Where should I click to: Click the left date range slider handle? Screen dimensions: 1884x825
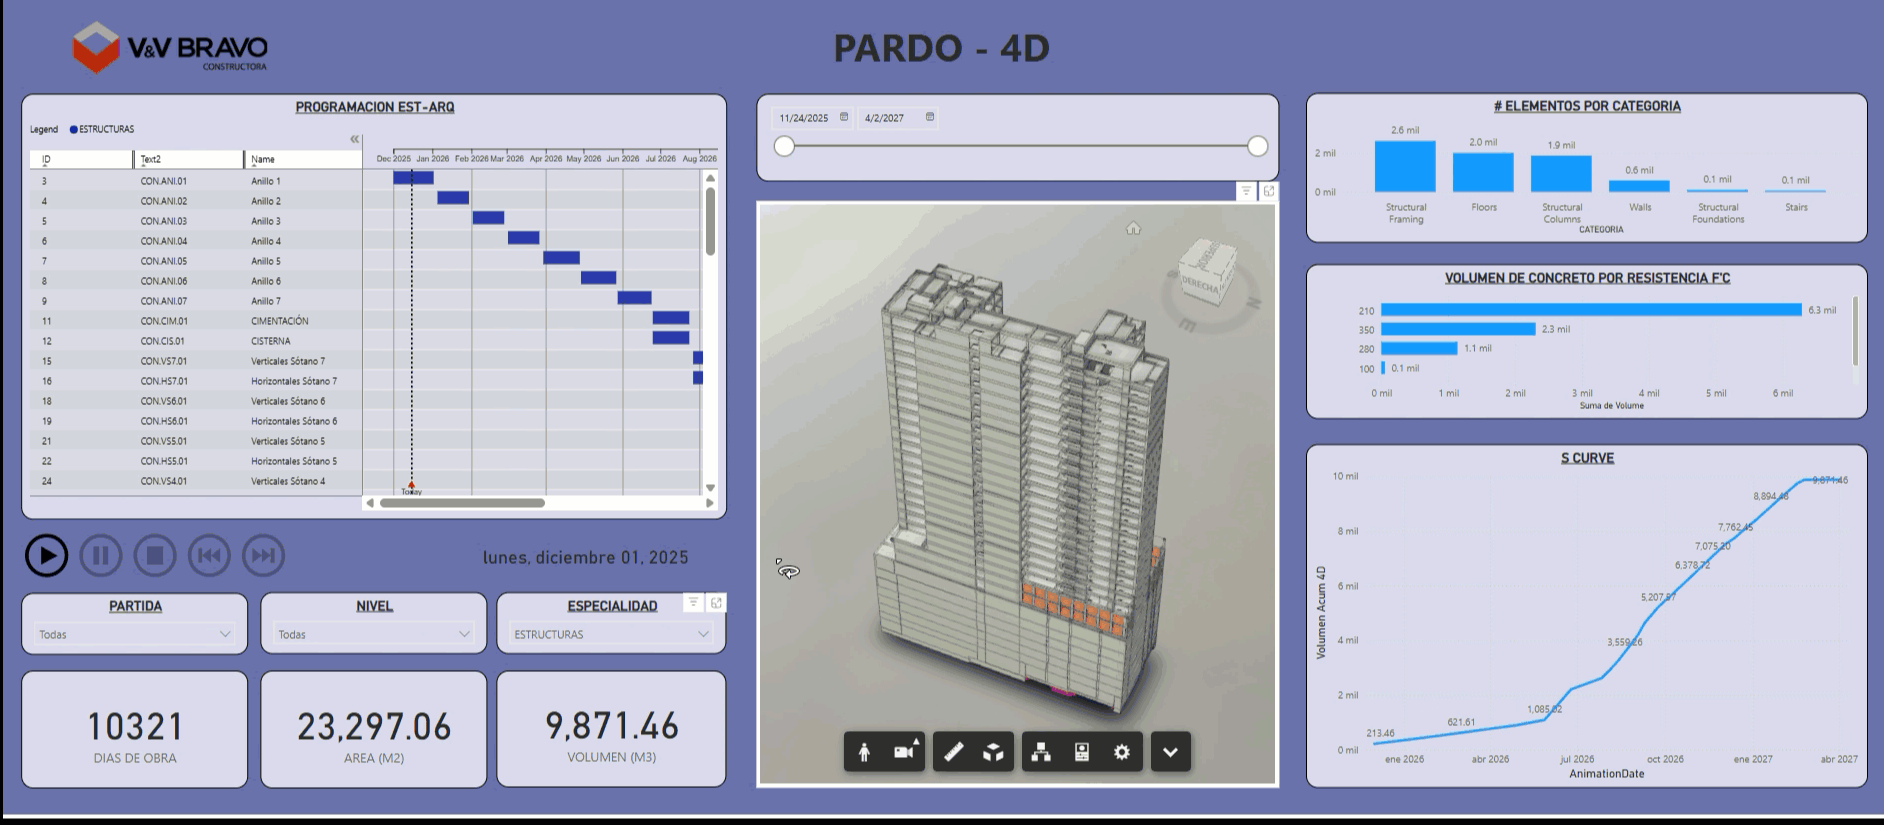(x=785, y=147)
